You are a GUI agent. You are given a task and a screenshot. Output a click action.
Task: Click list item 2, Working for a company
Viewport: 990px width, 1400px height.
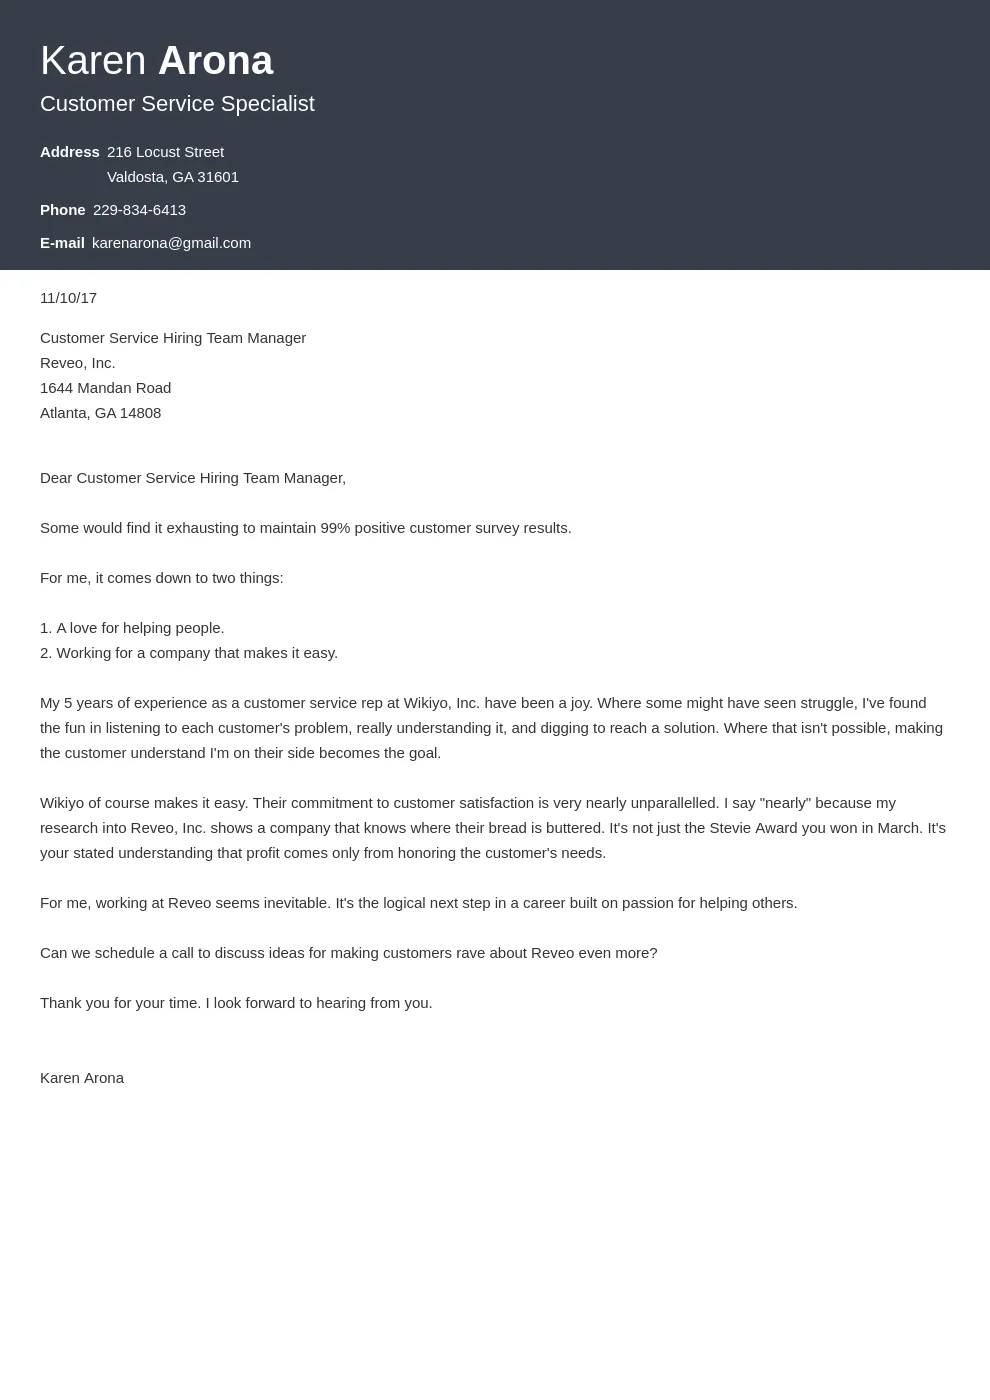coord(189,653)
